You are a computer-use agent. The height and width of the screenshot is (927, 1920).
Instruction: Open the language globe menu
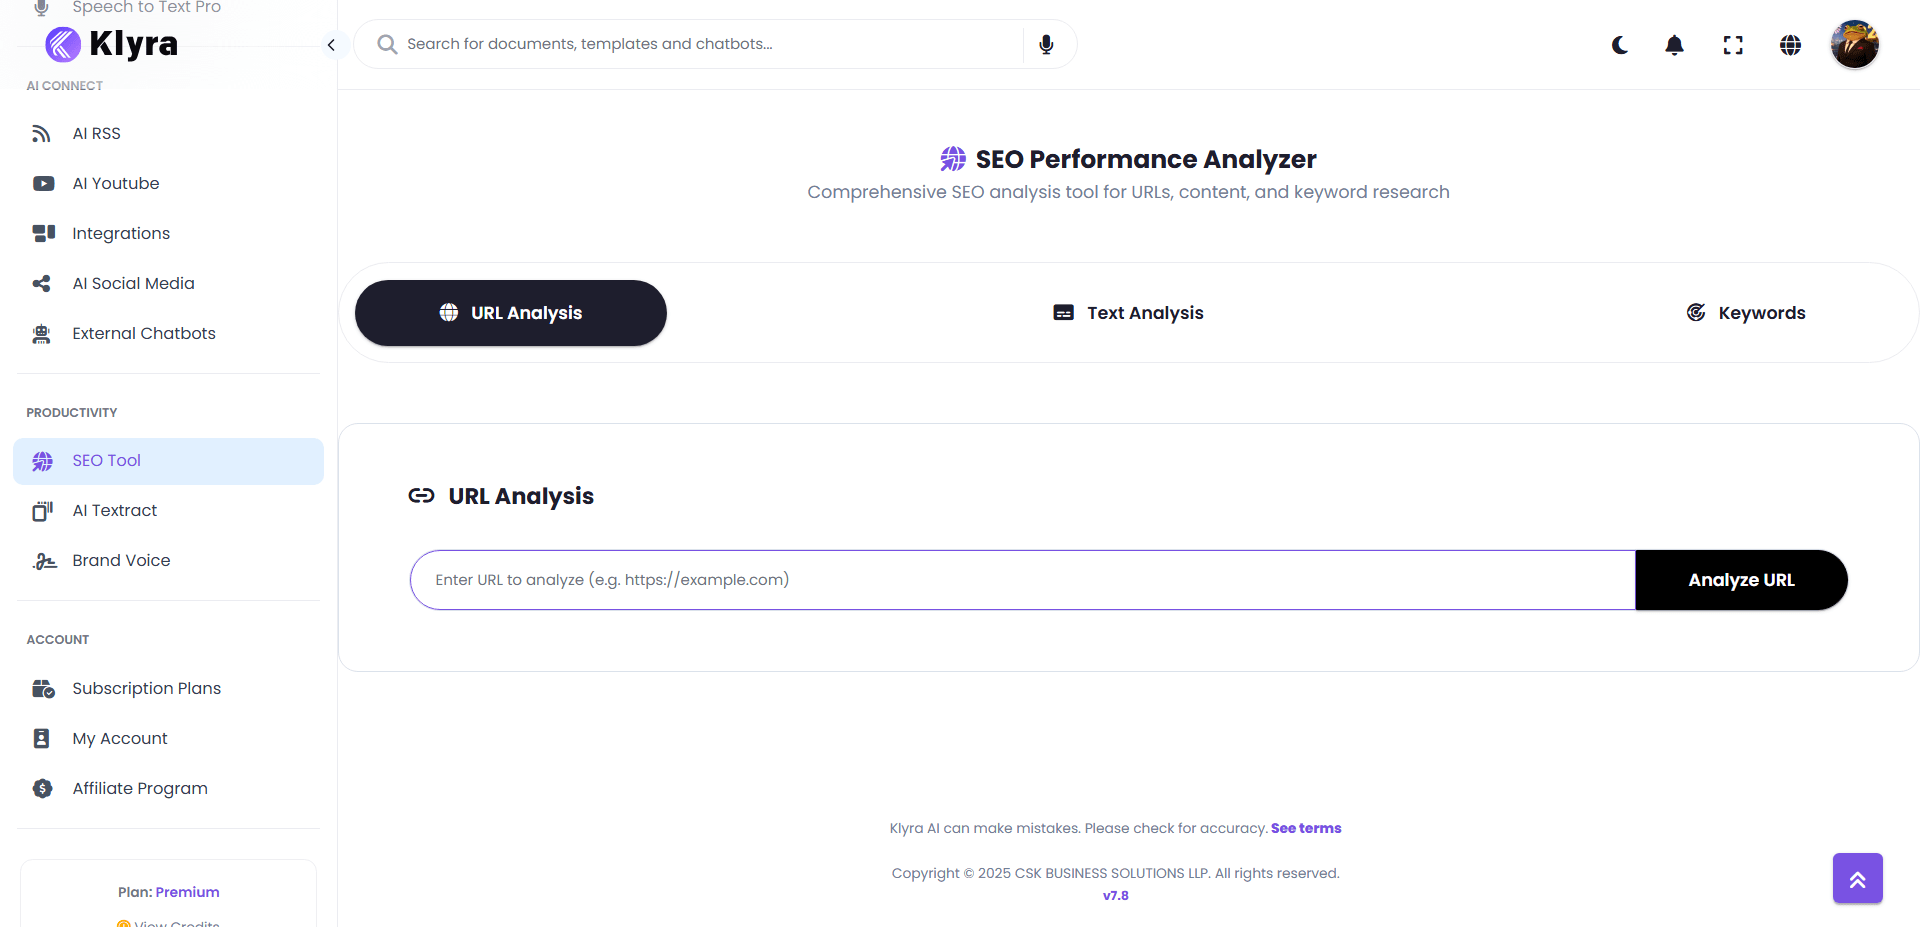[x=1791, y=45]
